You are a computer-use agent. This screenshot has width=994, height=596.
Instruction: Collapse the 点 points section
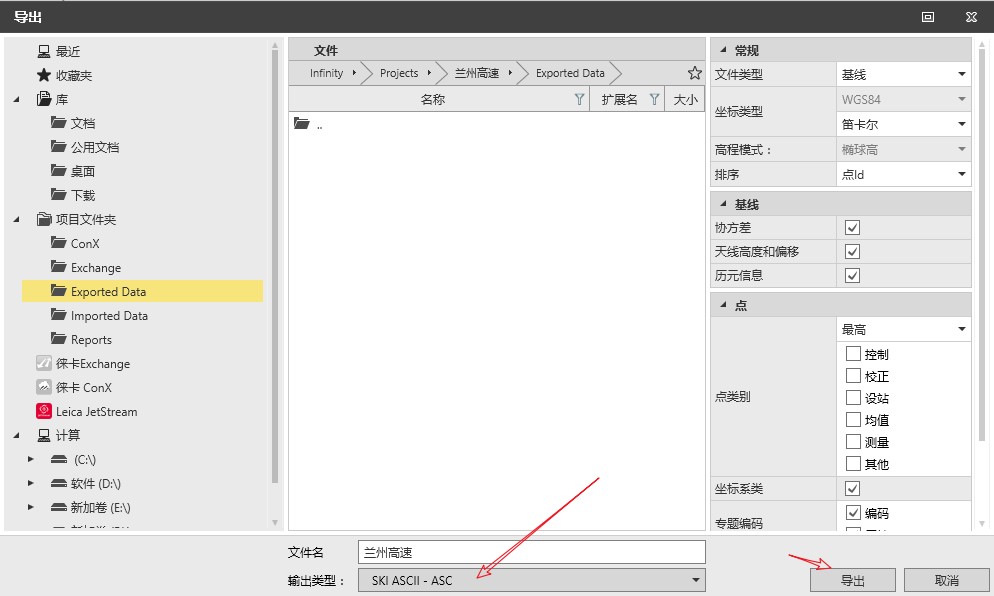(x=723, y=304)
